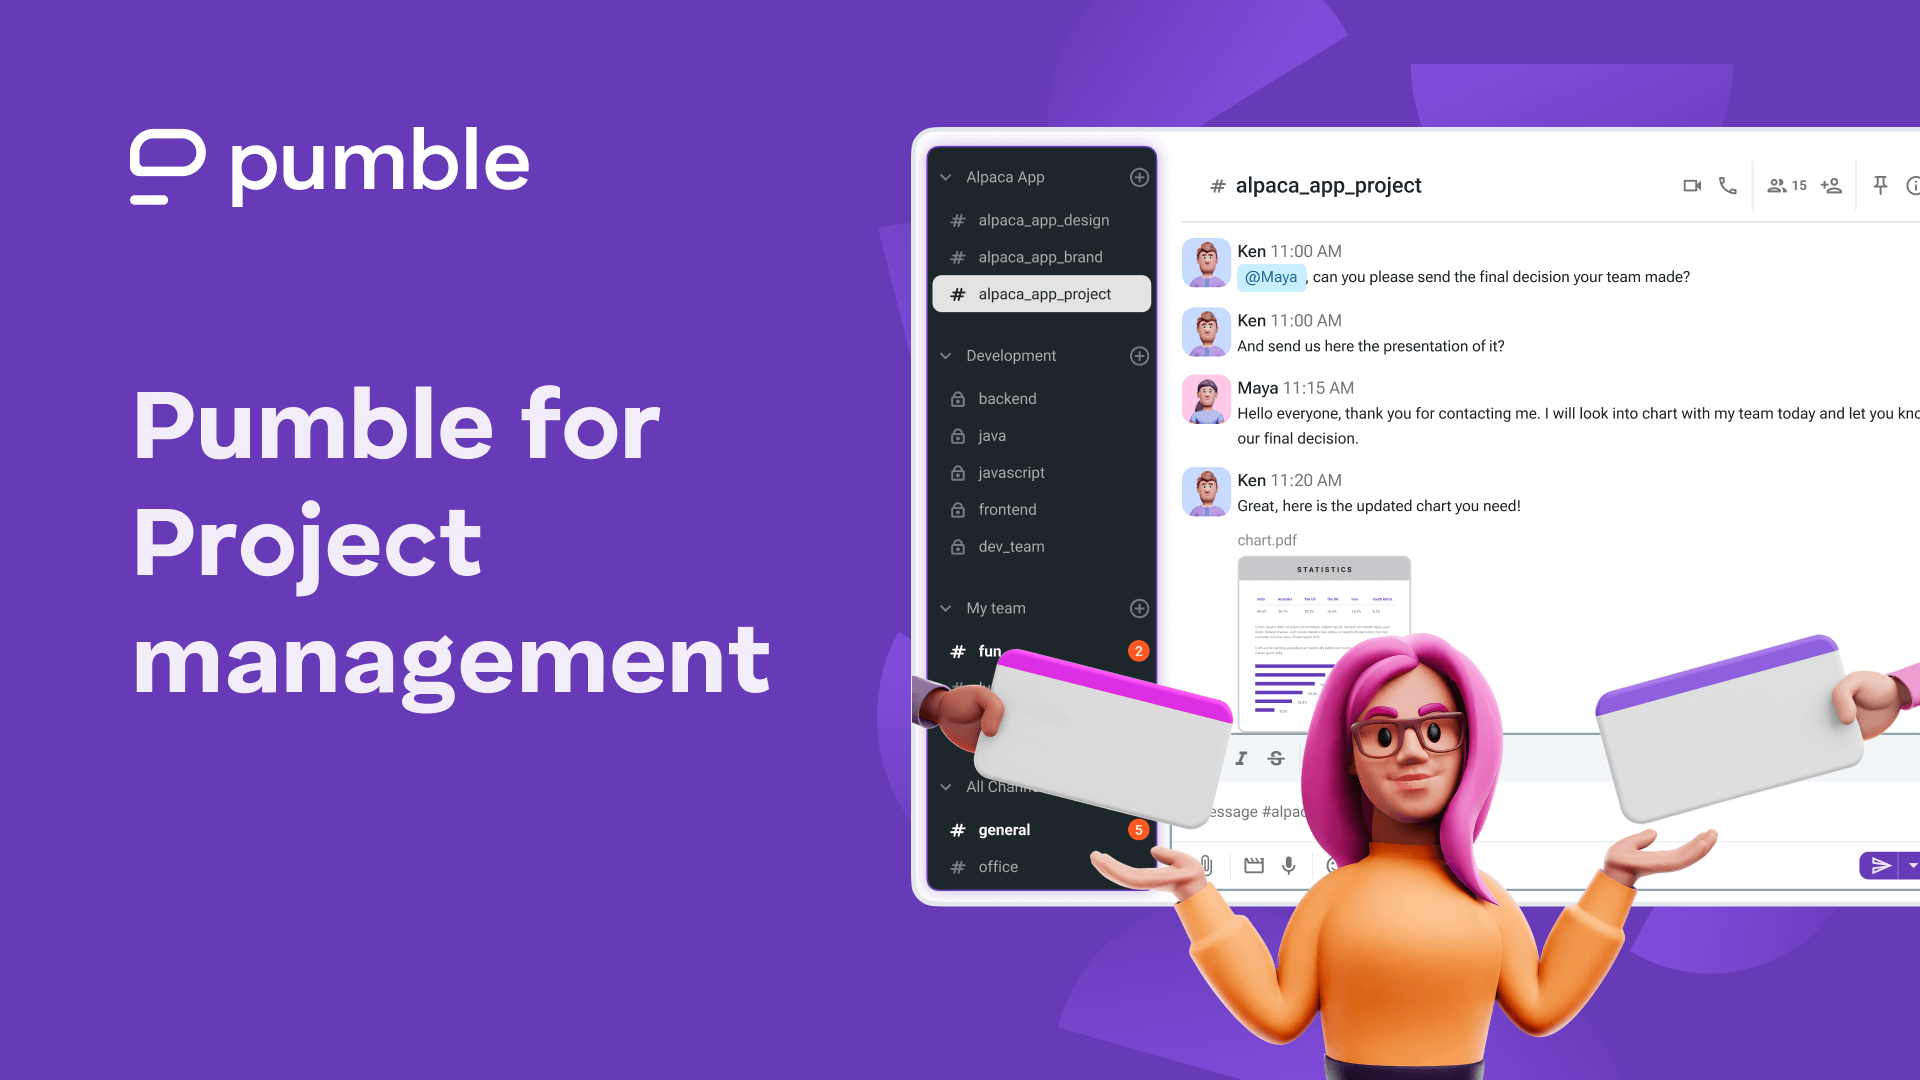
Task: Click the italic formatting icon in toolbar
Action: click(x=1240, y=758)
